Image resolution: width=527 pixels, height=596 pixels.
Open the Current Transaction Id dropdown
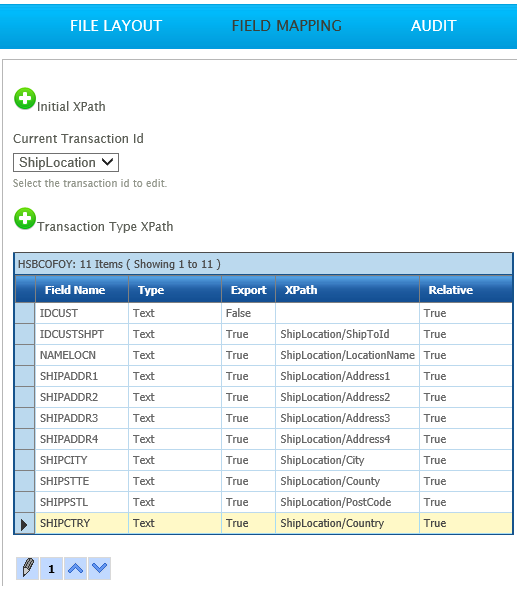[x=66, y=162]
